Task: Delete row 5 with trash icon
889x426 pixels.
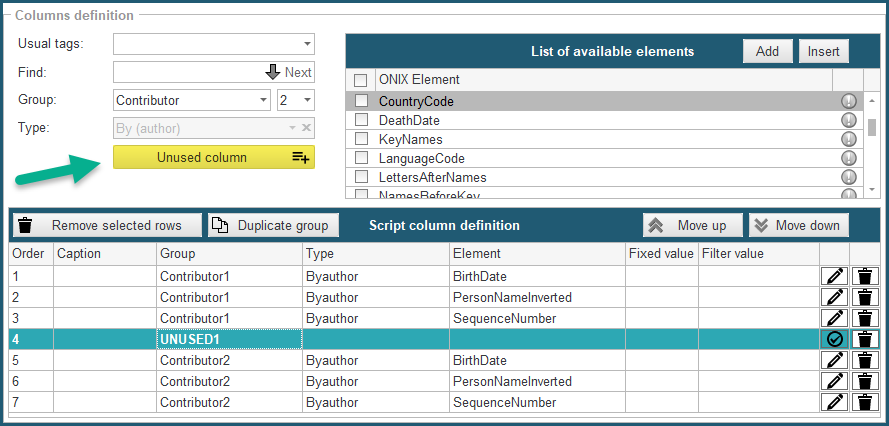Action: (865, 360)
